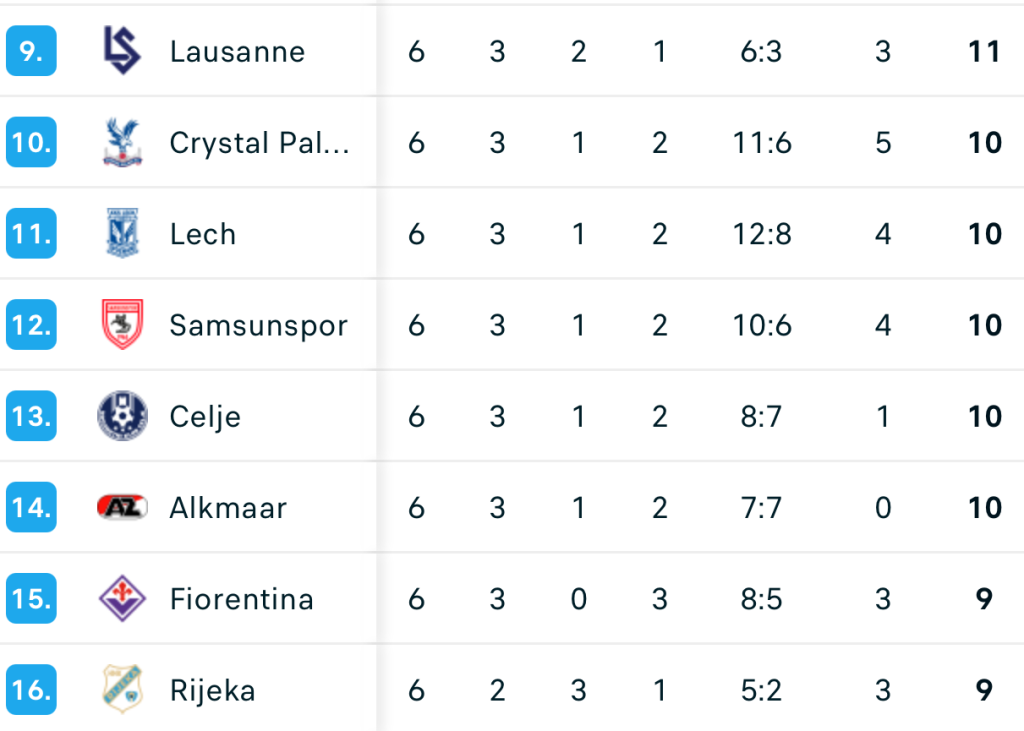
Task: Open the Lausanne team page link
Action: pos(237,52)
